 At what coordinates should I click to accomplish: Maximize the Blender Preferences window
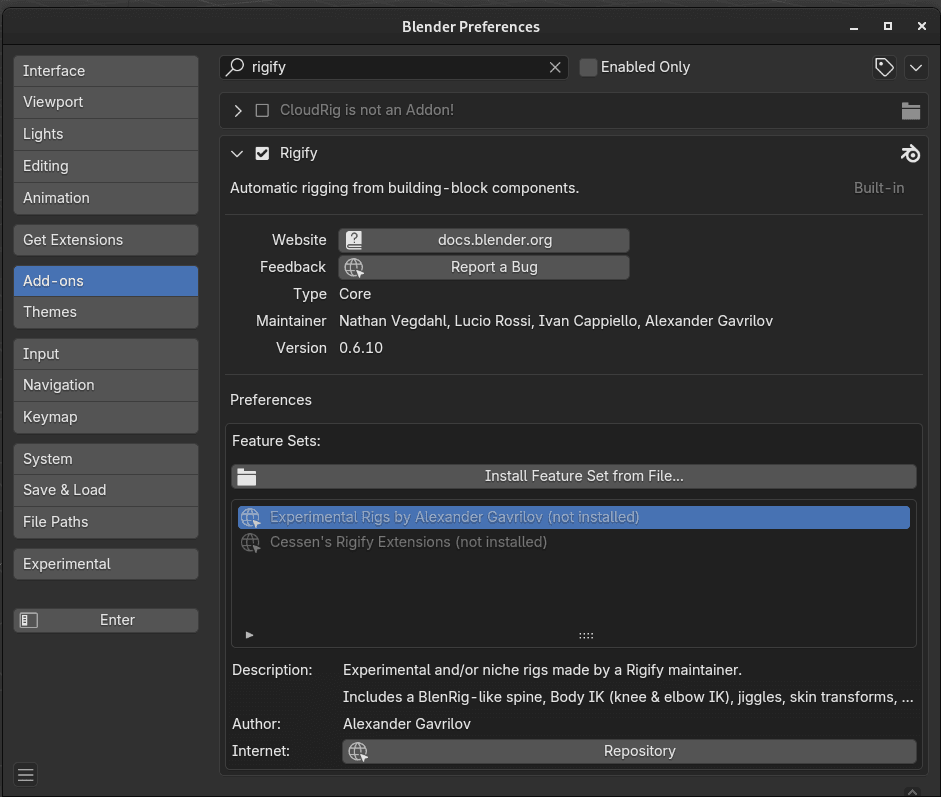tap(888, 26)
